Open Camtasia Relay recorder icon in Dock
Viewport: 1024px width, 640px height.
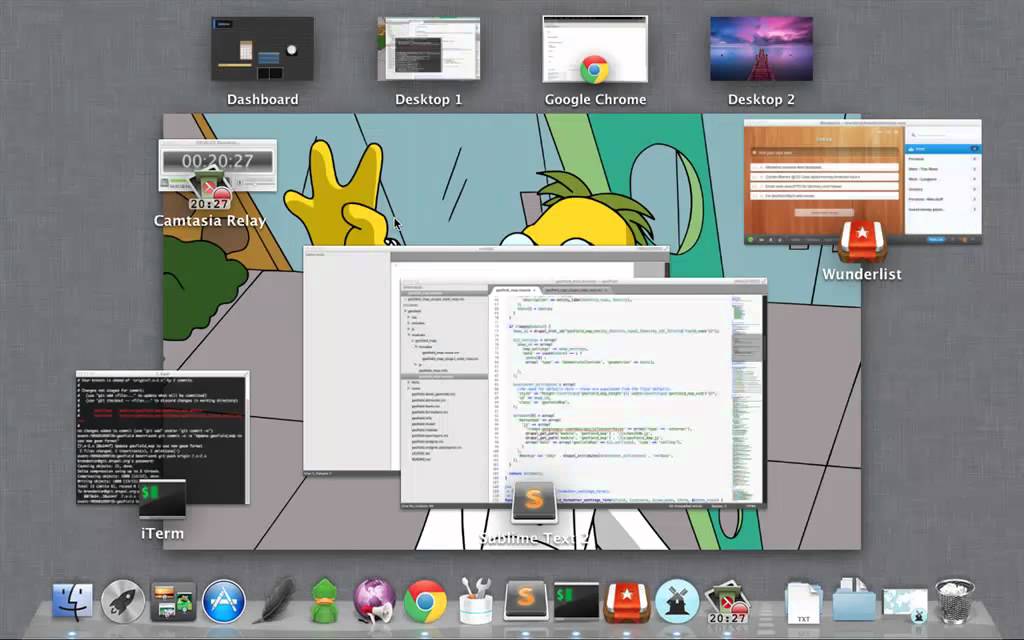728,602
